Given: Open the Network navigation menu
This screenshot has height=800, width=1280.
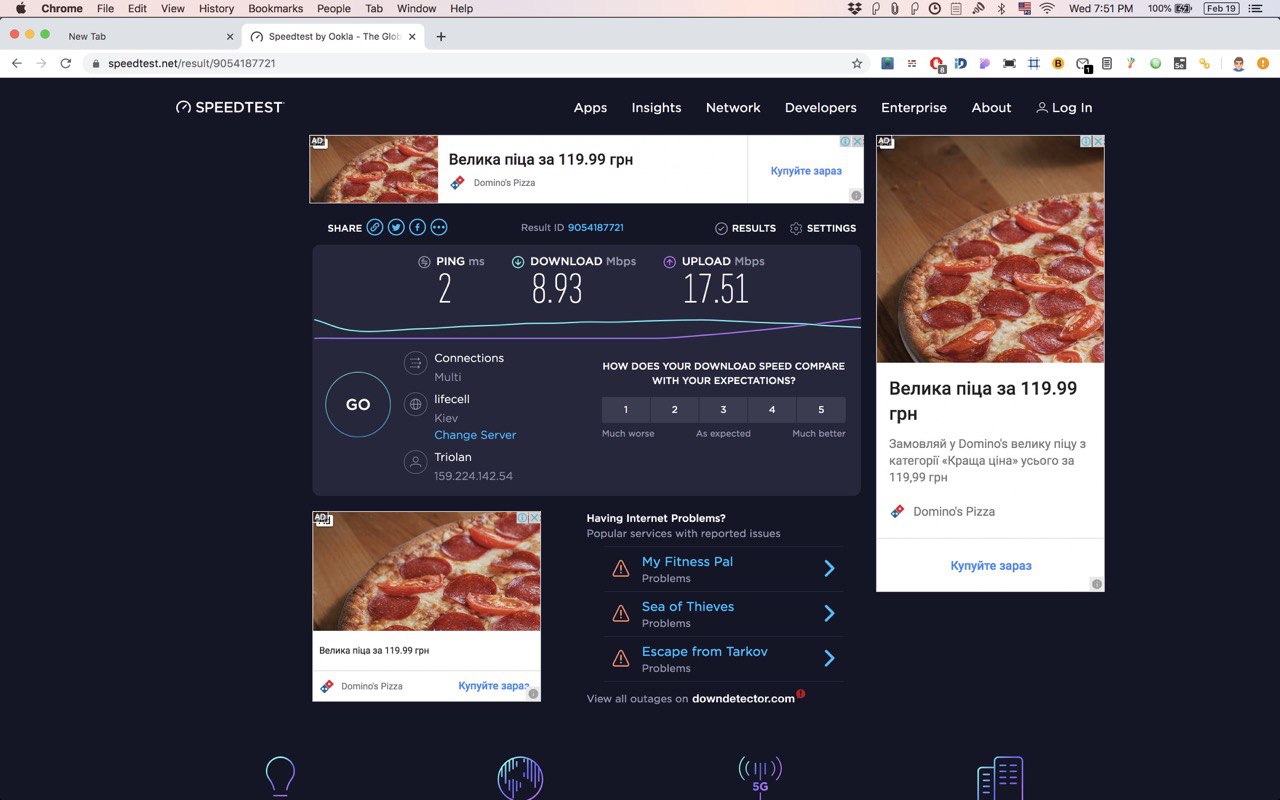Looking at the screenshot, I should 733,108.
